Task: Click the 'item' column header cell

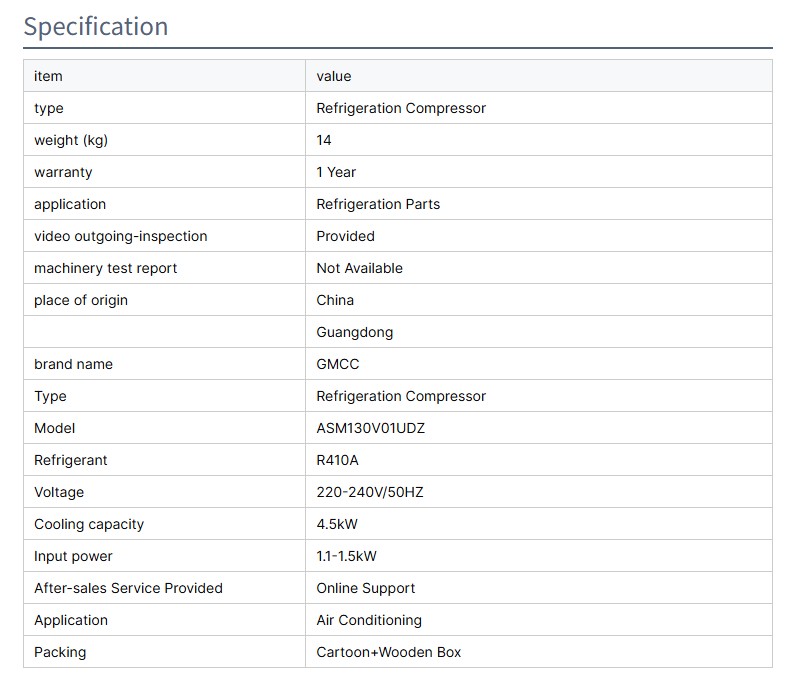Action: (48, 76)
